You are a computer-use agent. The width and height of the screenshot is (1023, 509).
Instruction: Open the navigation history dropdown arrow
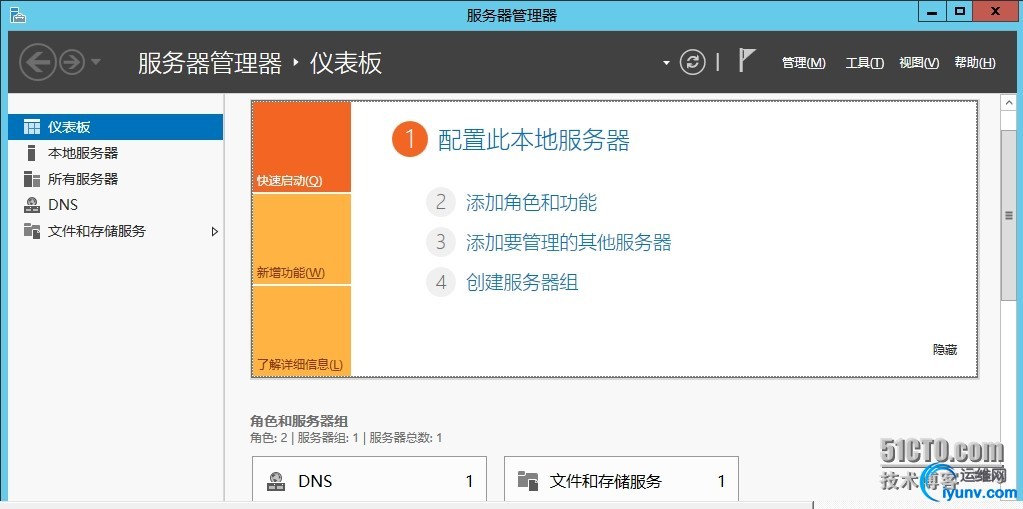tap(96, 63)
